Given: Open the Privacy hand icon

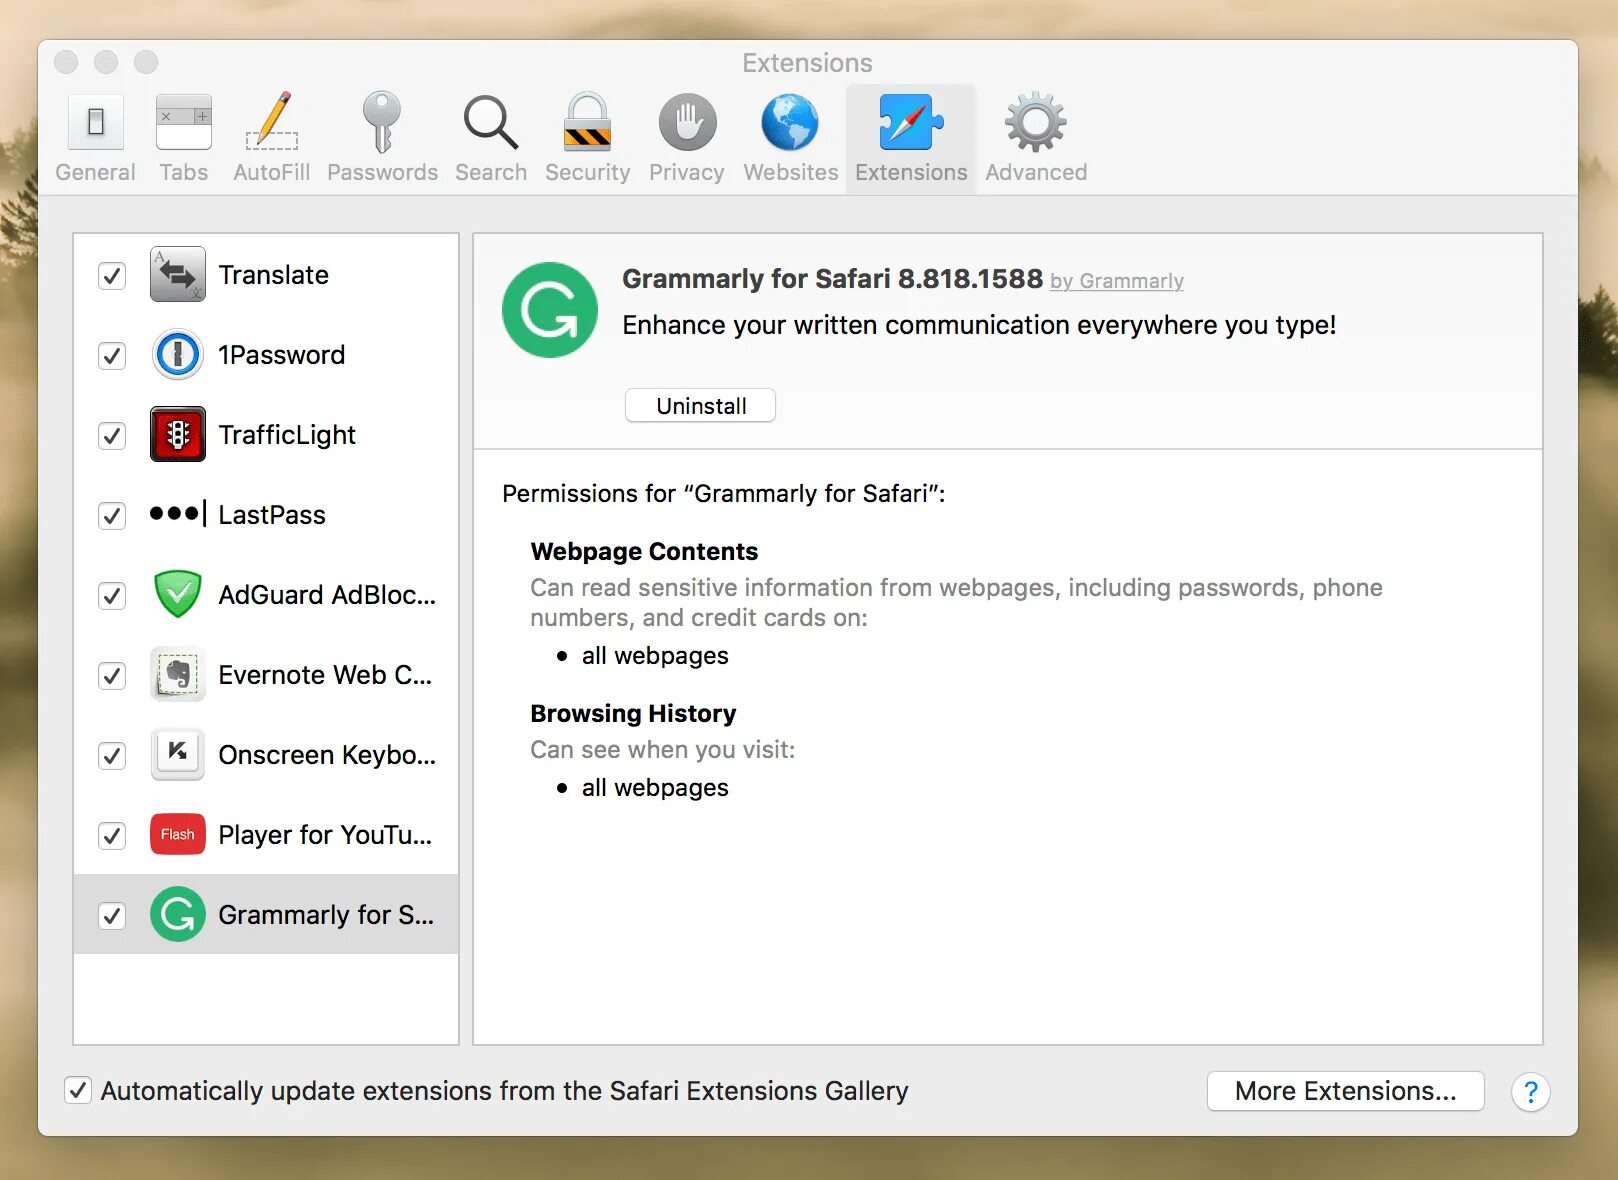Looking at the screenshot, I should coord(687,123).
